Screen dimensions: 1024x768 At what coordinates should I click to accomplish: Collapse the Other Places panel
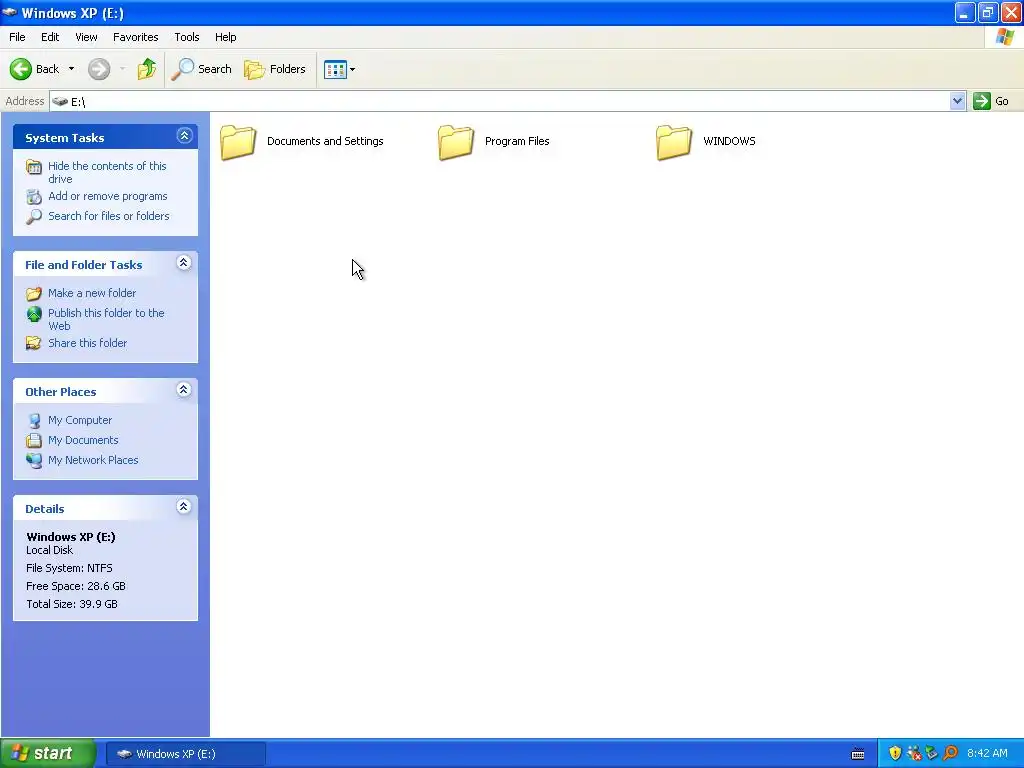[x=184, y=390]
